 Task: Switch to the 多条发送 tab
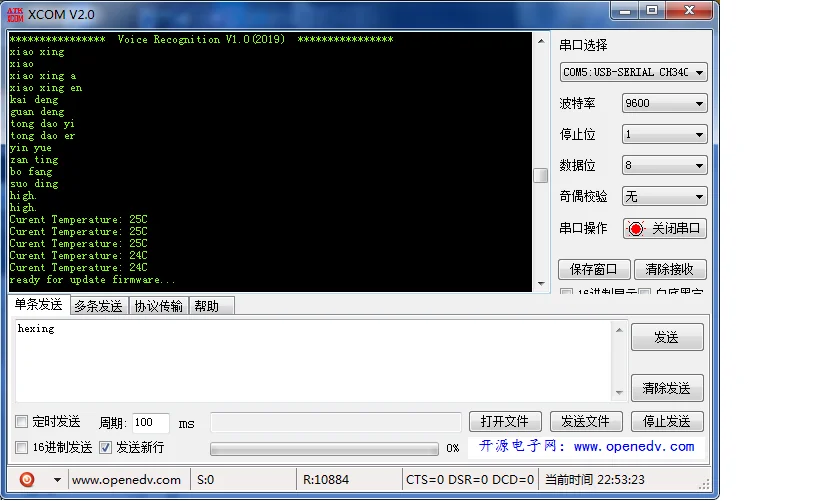point(98,306)
